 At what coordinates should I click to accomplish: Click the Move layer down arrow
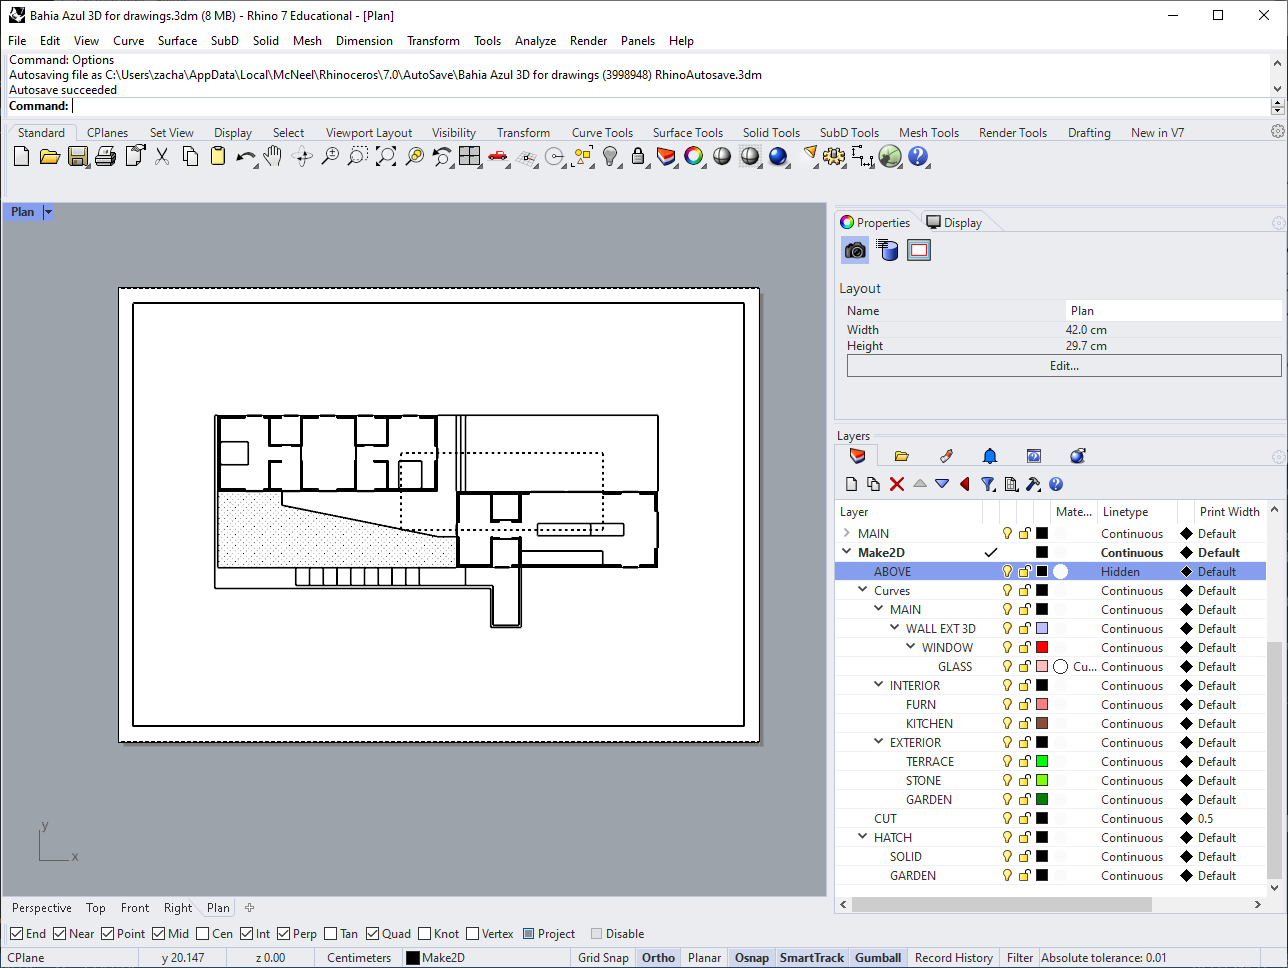(942, 484)
